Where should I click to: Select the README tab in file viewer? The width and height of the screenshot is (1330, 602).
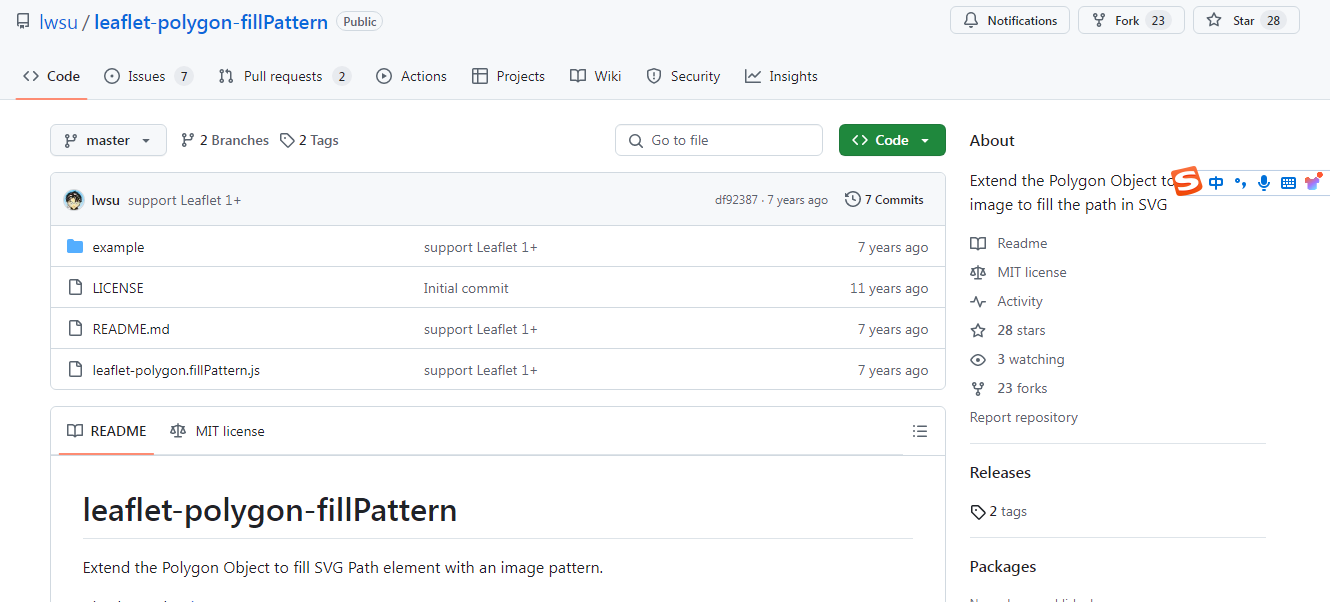click(106, 431)
